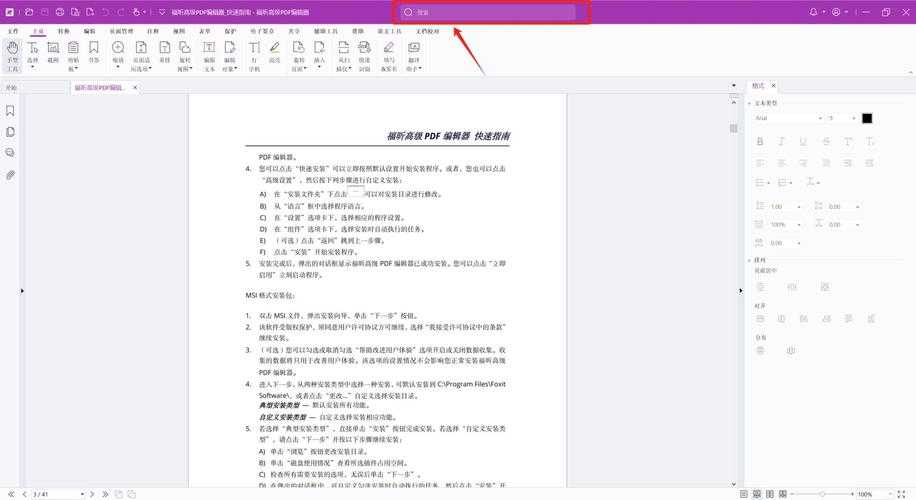Toggle Underline in the Format panel
The width and height of the screenshot is (916, 500).
click(804, 141)
